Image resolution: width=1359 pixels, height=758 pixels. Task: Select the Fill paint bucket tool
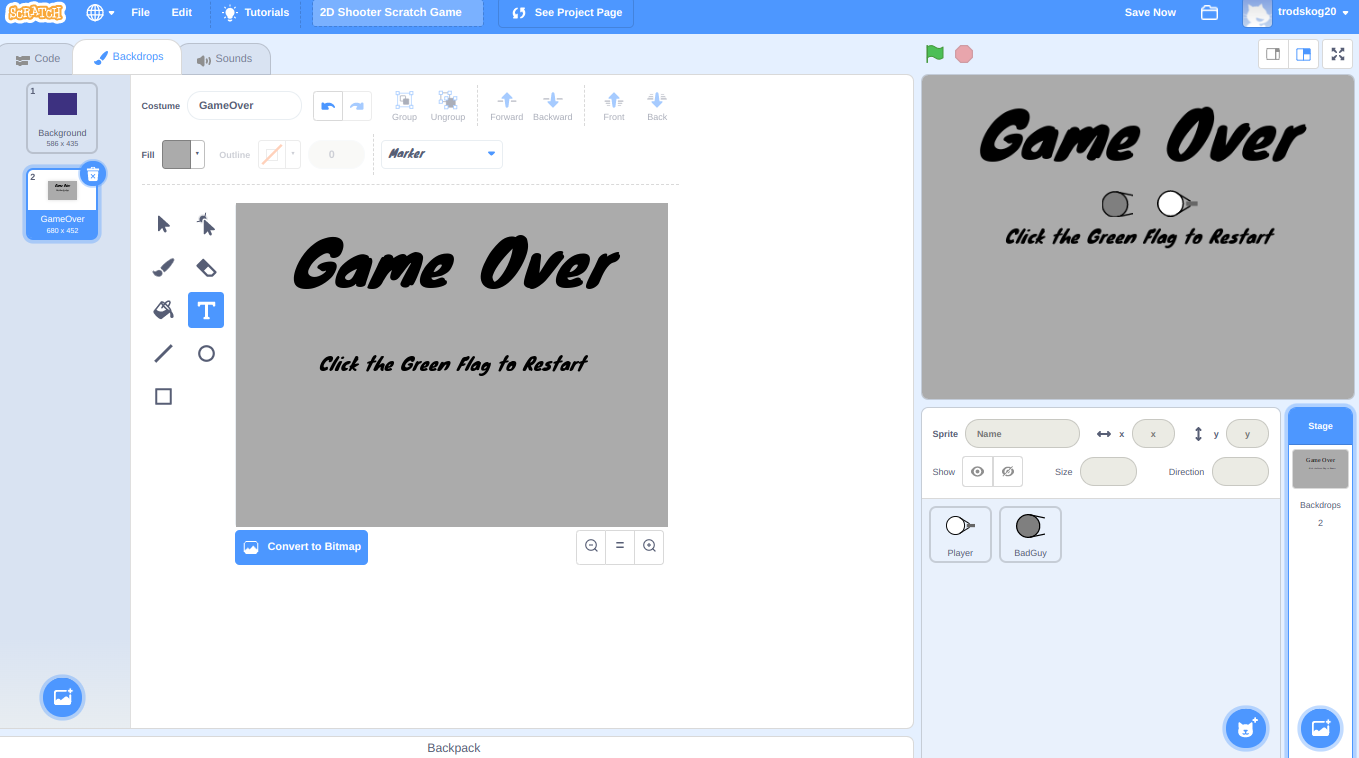[x=163, y=310]
